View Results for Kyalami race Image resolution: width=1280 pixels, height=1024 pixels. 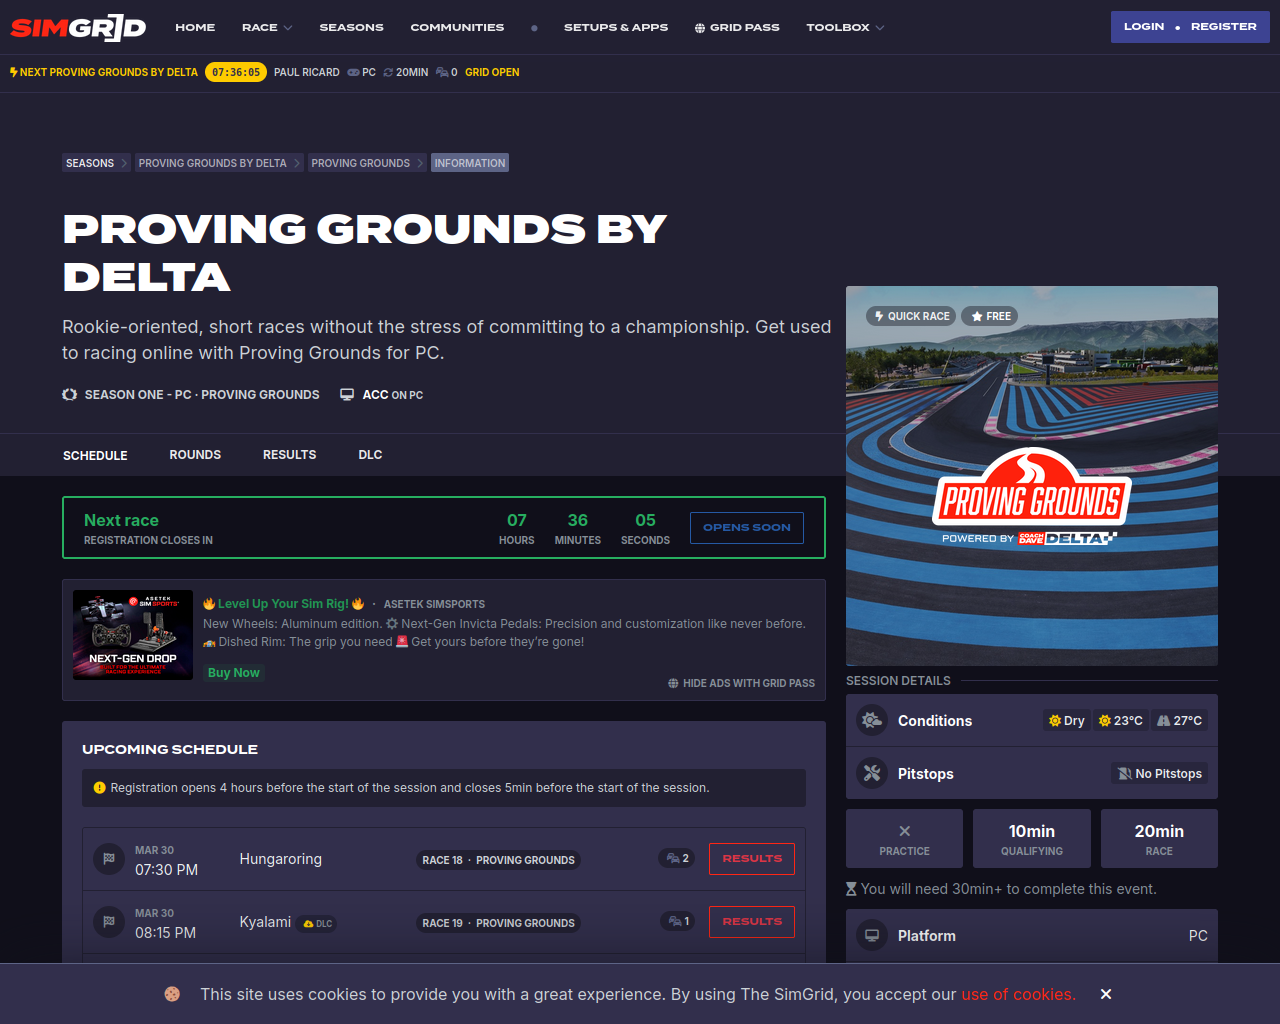752,922
